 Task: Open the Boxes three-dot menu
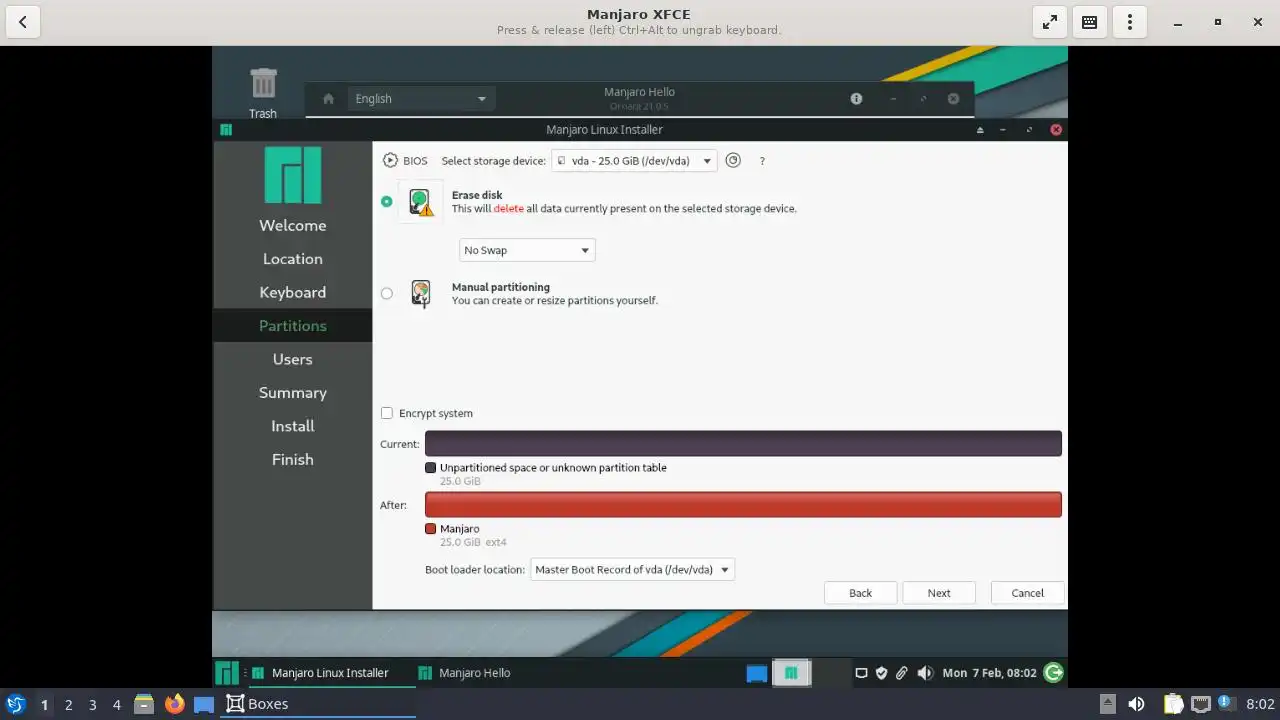point(1130,22)
